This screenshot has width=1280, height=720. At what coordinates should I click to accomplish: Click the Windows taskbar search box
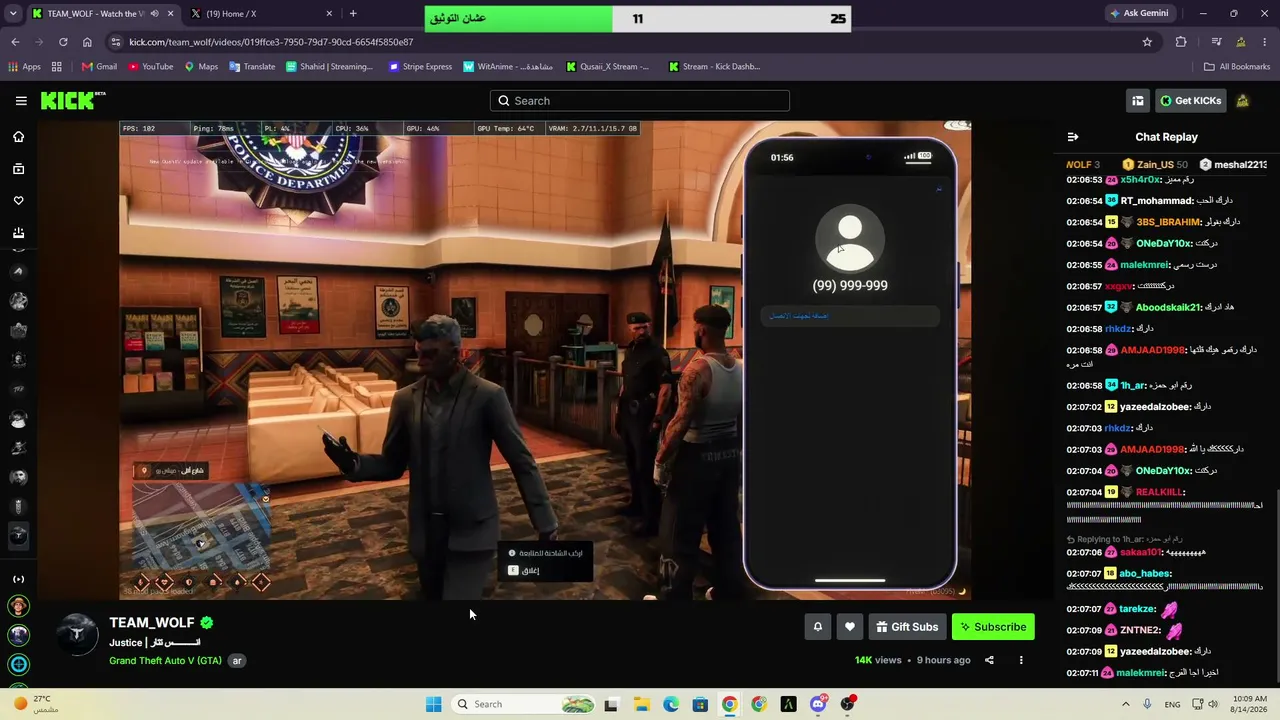pyautogui.click(x=522, y=704)
